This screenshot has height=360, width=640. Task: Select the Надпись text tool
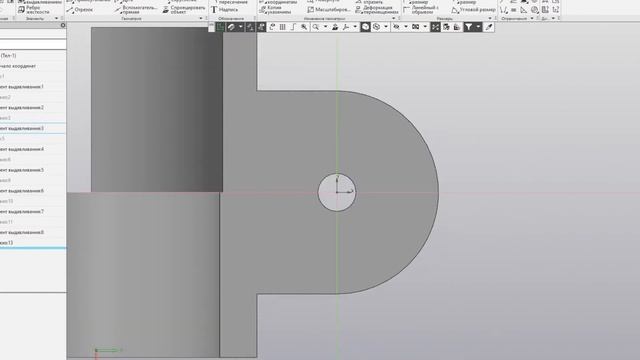pyautogui.click(x=224, y=9)
